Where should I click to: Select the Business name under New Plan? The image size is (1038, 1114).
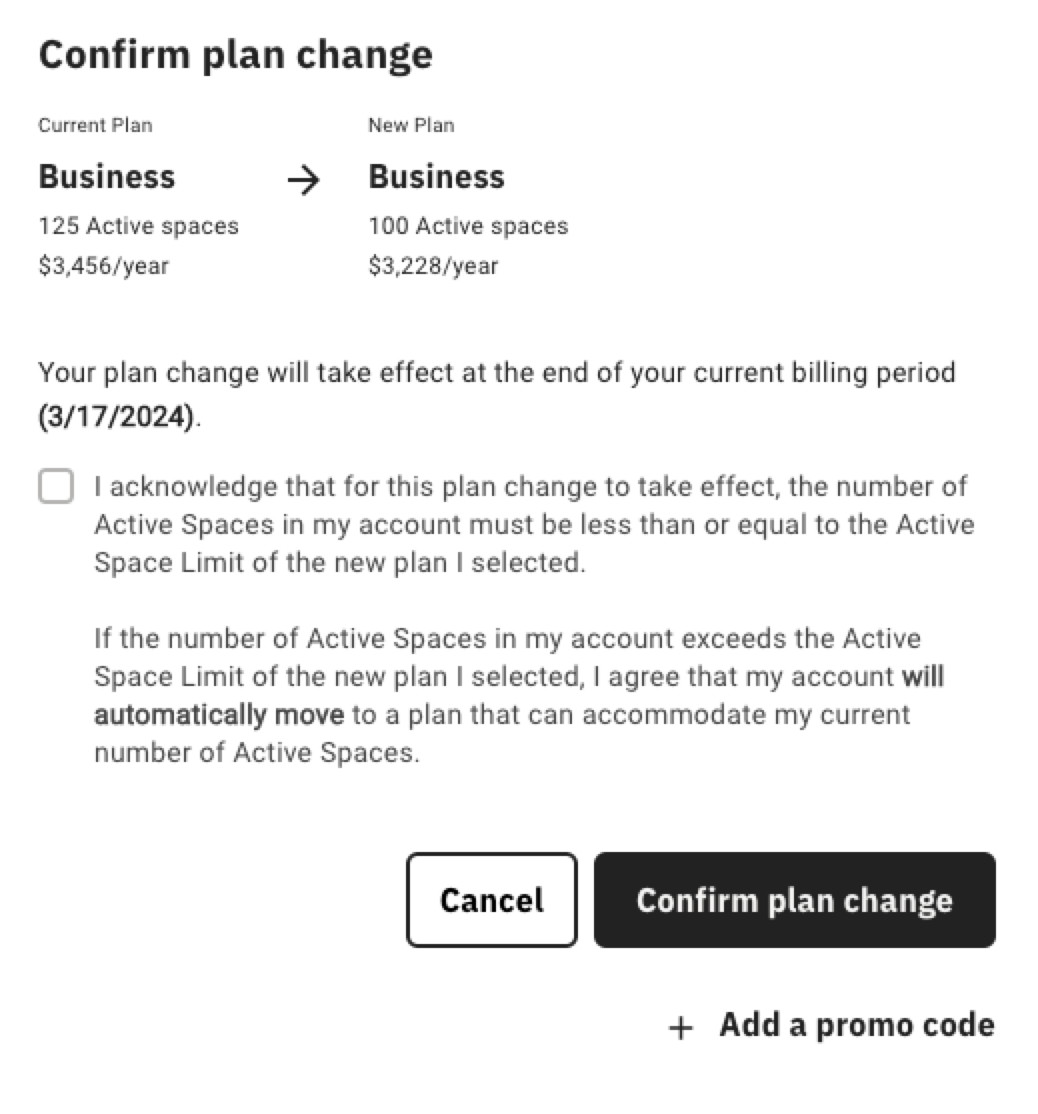click(x=436, y=177)
